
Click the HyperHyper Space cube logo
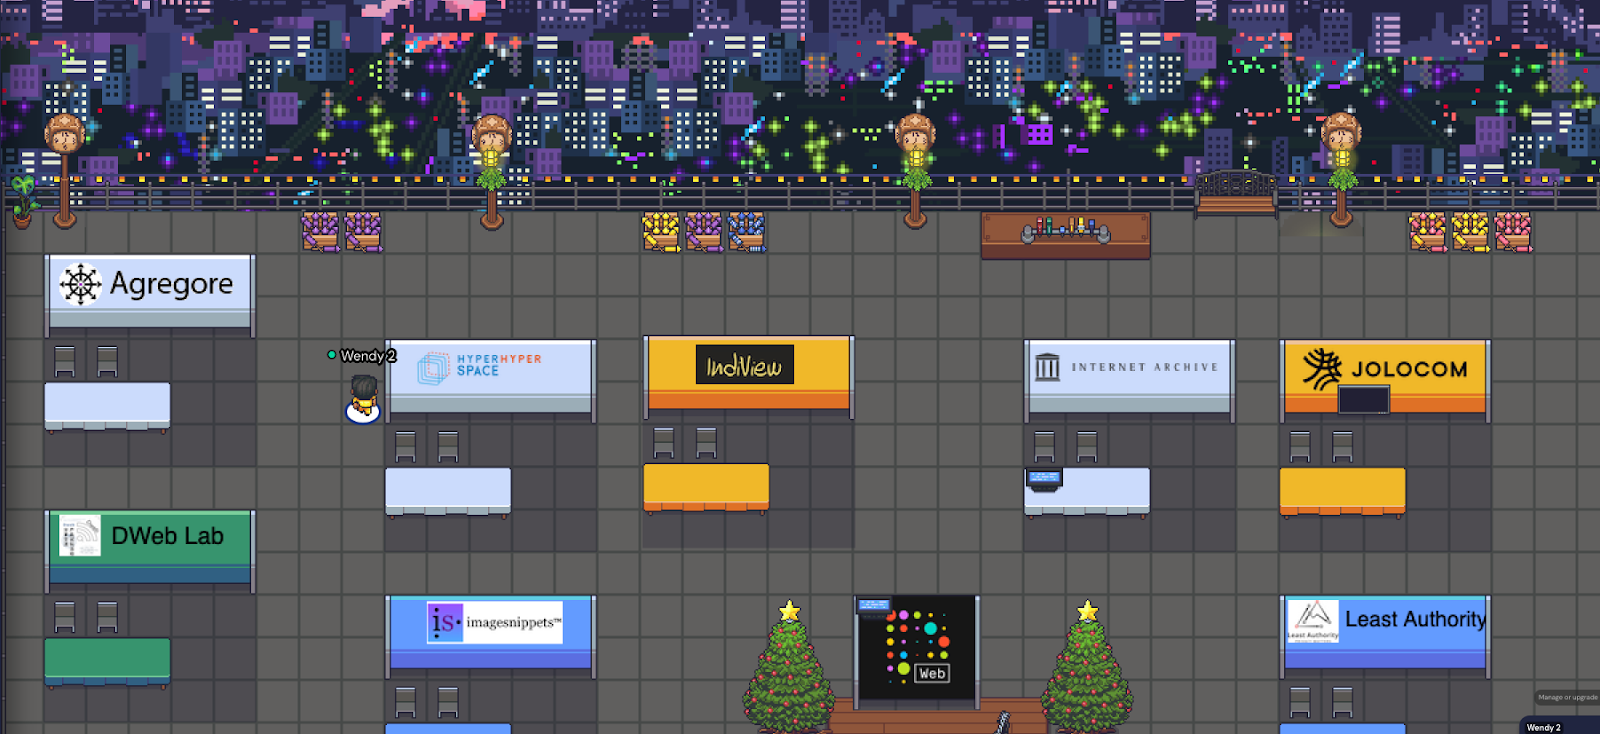click(433, 368)
